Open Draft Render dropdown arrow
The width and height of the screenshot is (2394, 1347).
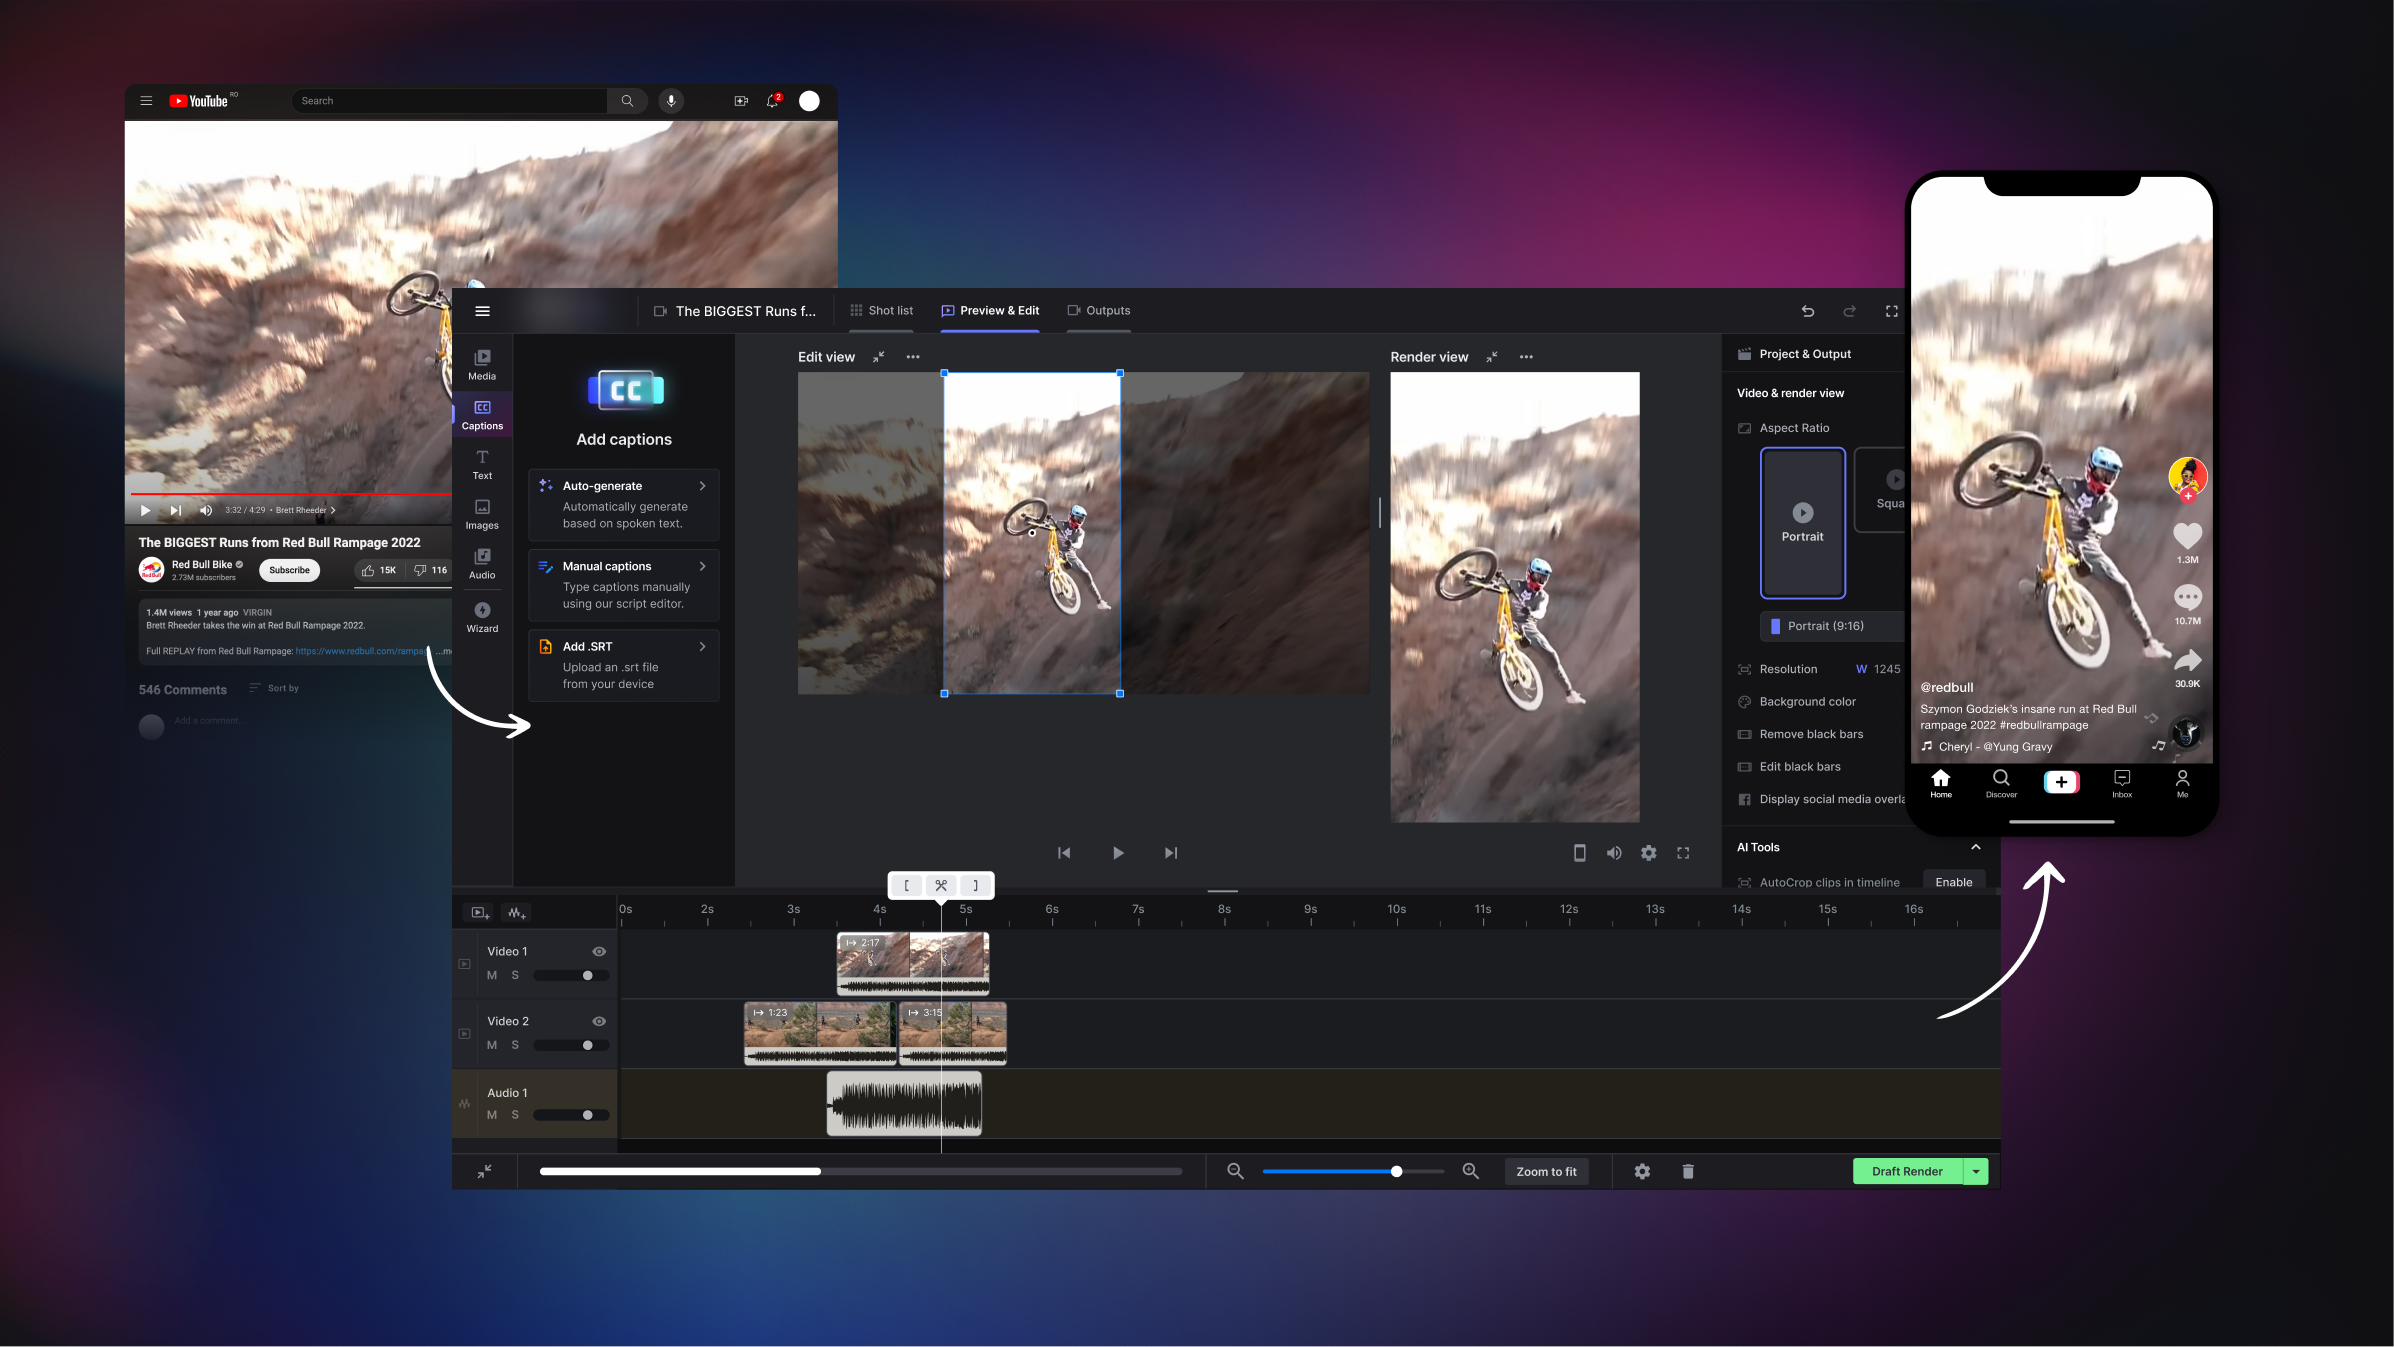[x=1976, y=1171]
